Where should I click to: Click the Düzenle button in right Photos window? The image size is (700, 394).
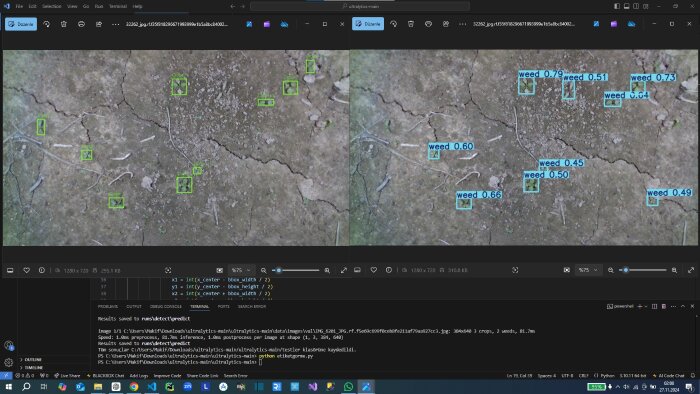click(x=368, y=24)
